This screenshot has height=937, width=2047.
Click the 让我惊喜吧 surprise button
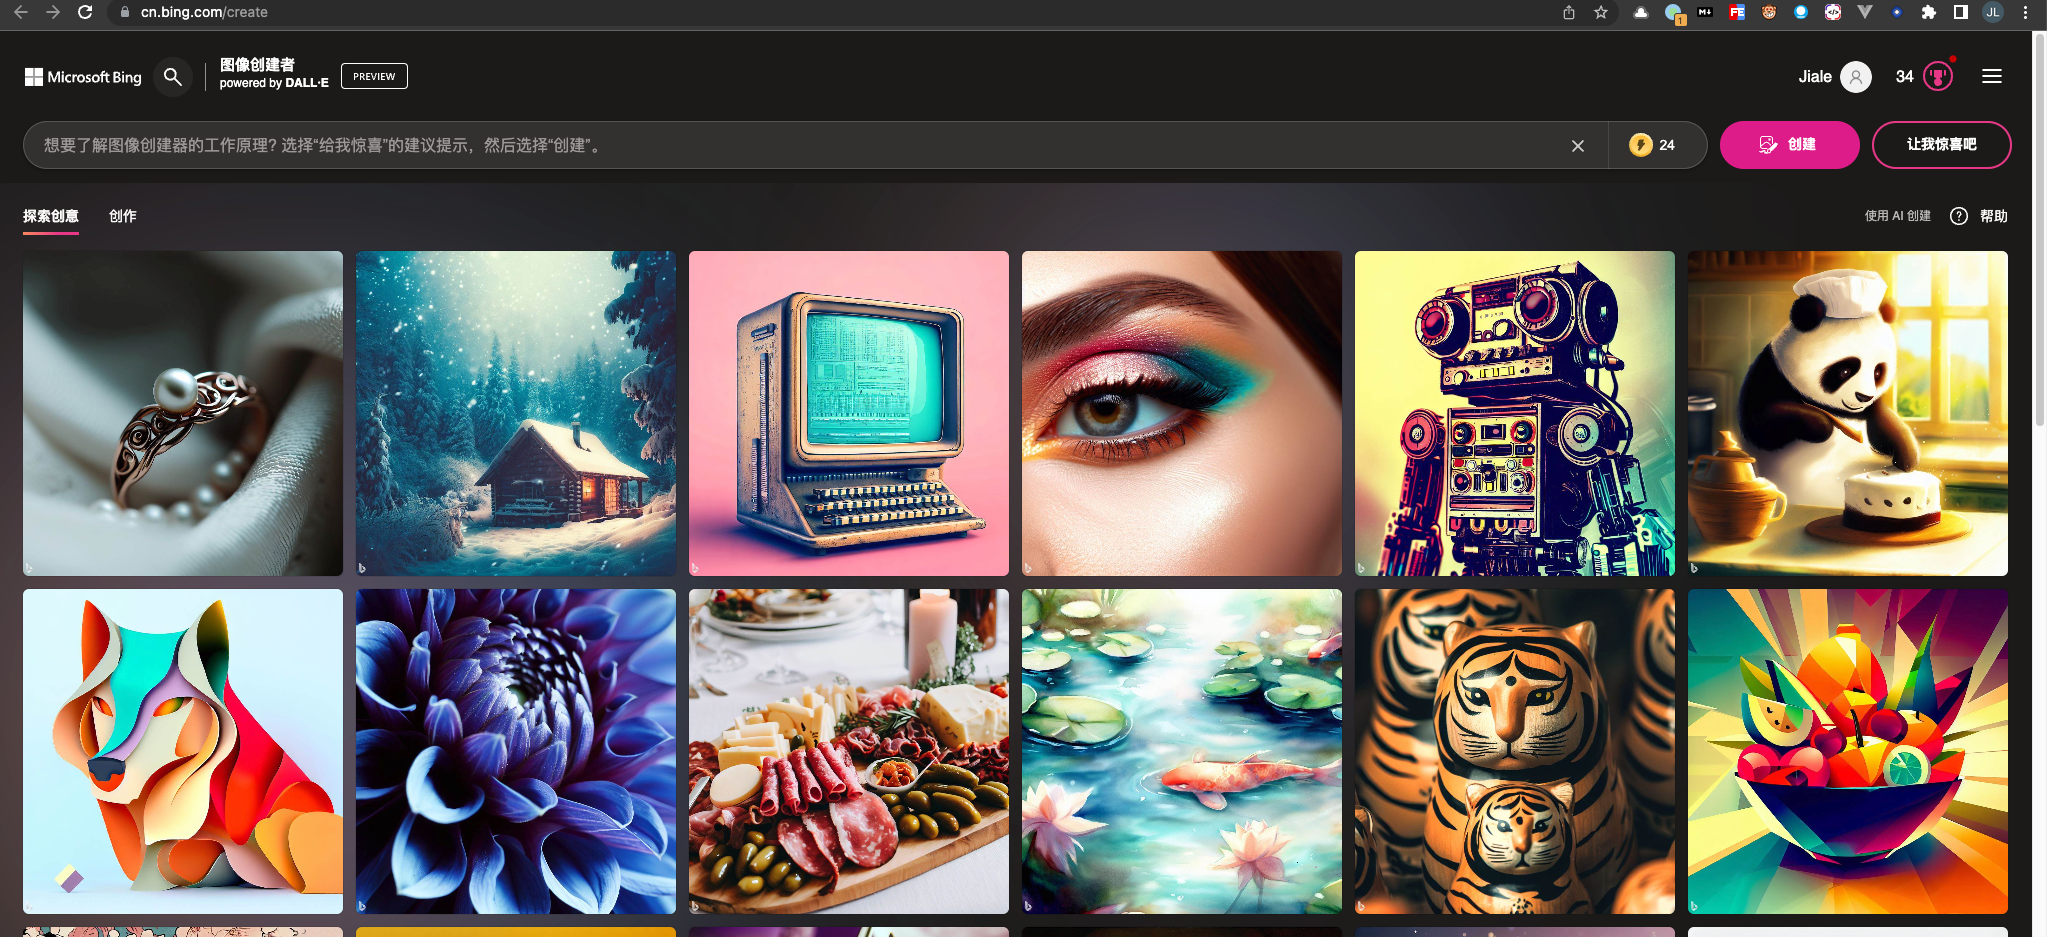click(1941, 145)
